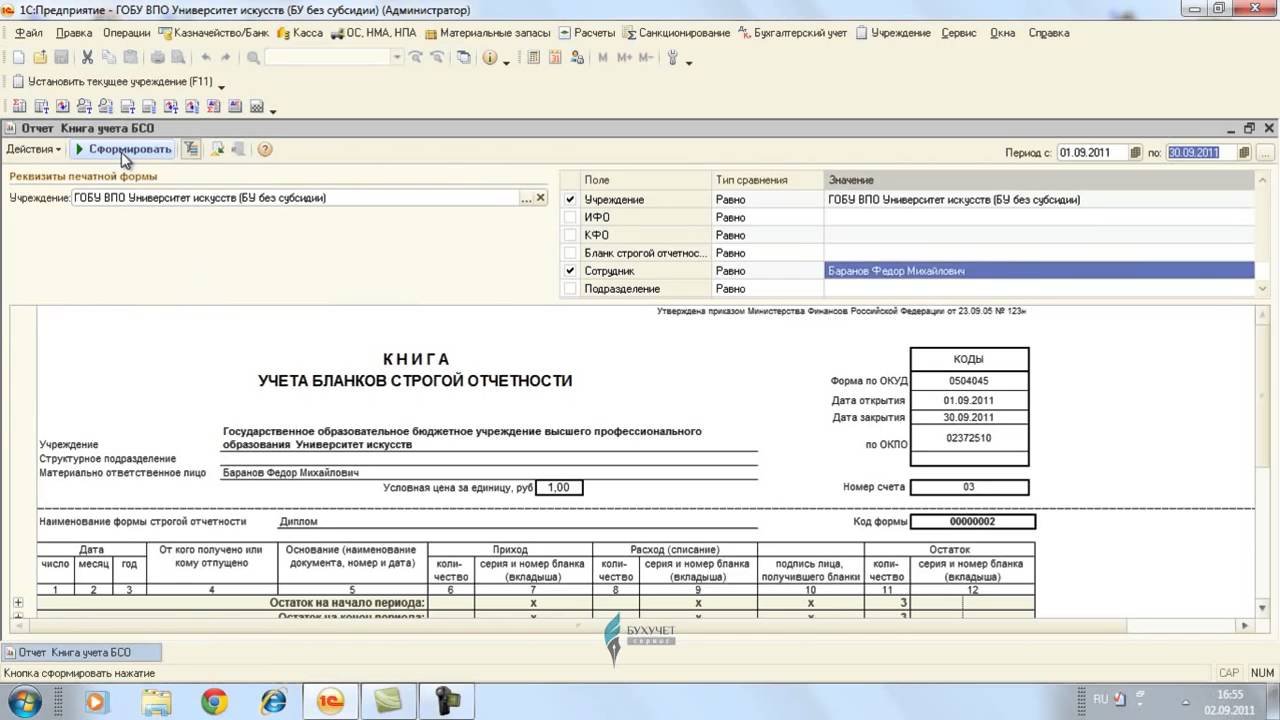Enable the Бланк строгой отчетности filter checkbox

(570, 254)
